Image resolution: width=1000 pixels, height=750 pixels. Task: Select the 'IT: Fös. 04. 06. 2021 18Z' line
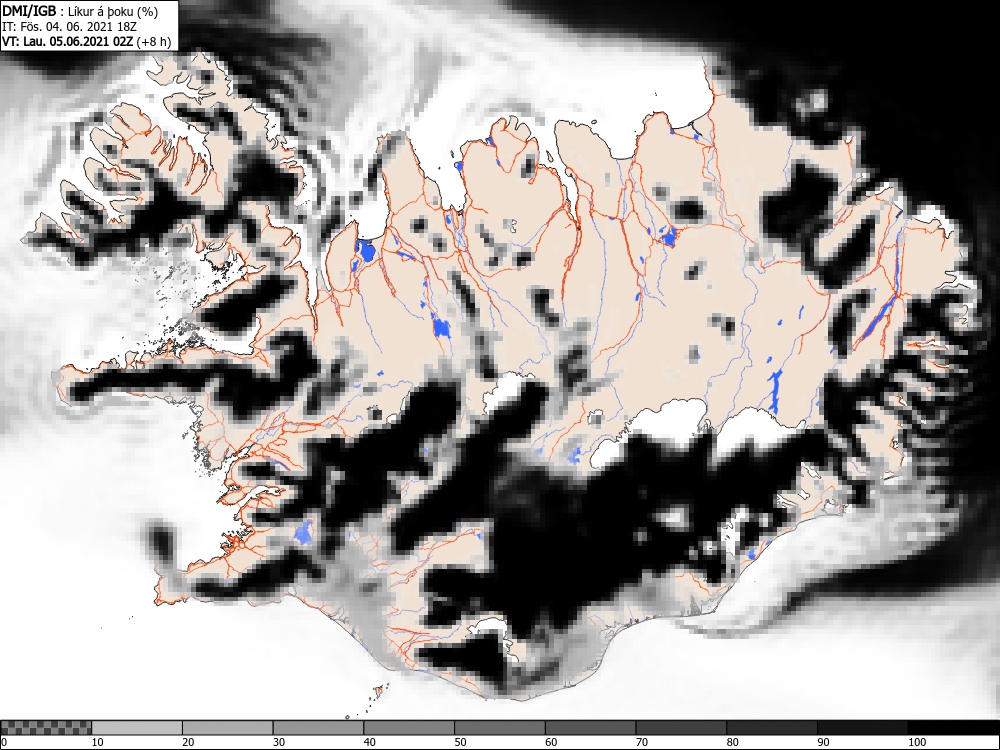pos(69,27)
